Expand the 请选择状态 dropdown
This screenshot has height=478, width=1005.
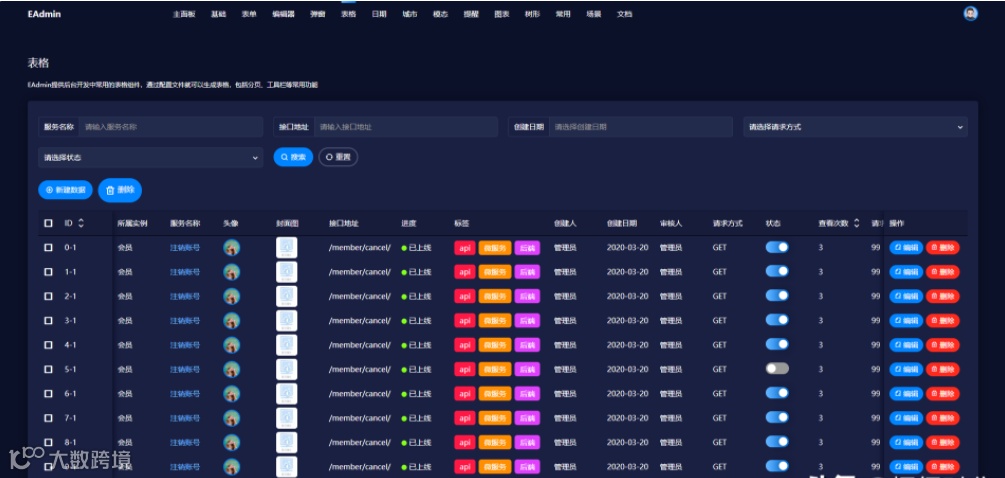click(x=151, y=158)
